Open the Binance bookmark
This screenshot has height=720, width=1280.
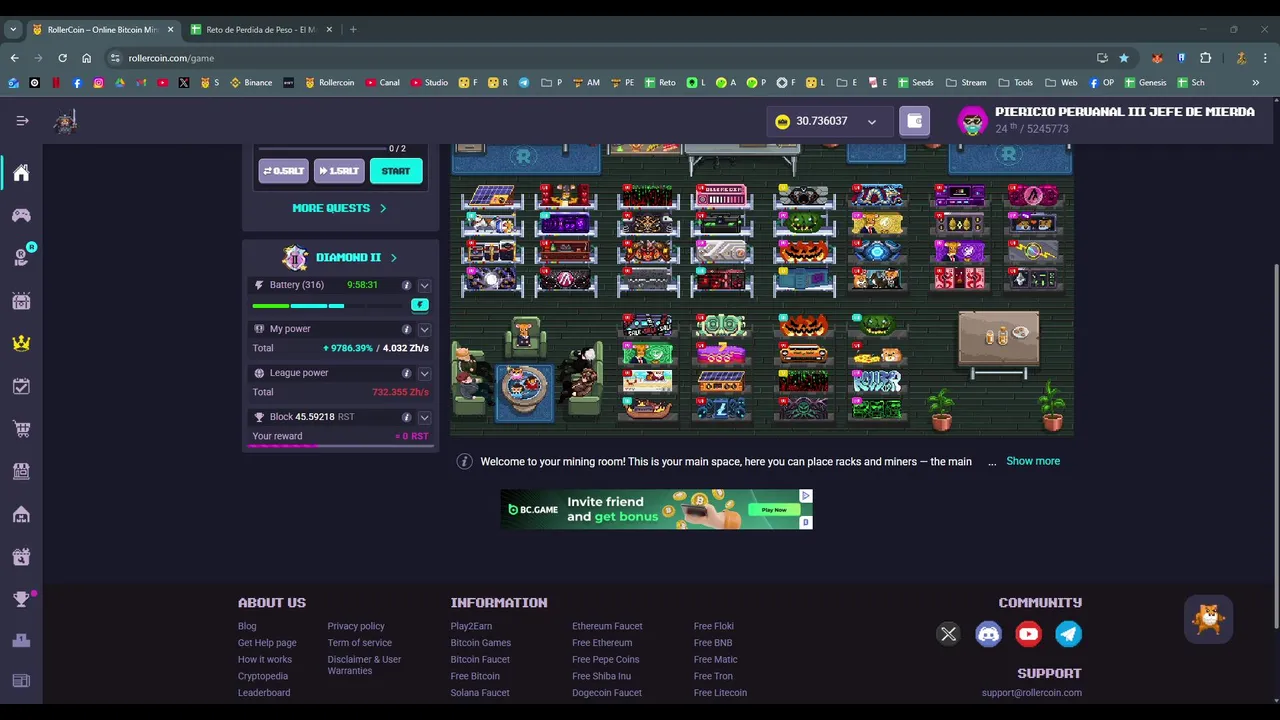(251, 83)
